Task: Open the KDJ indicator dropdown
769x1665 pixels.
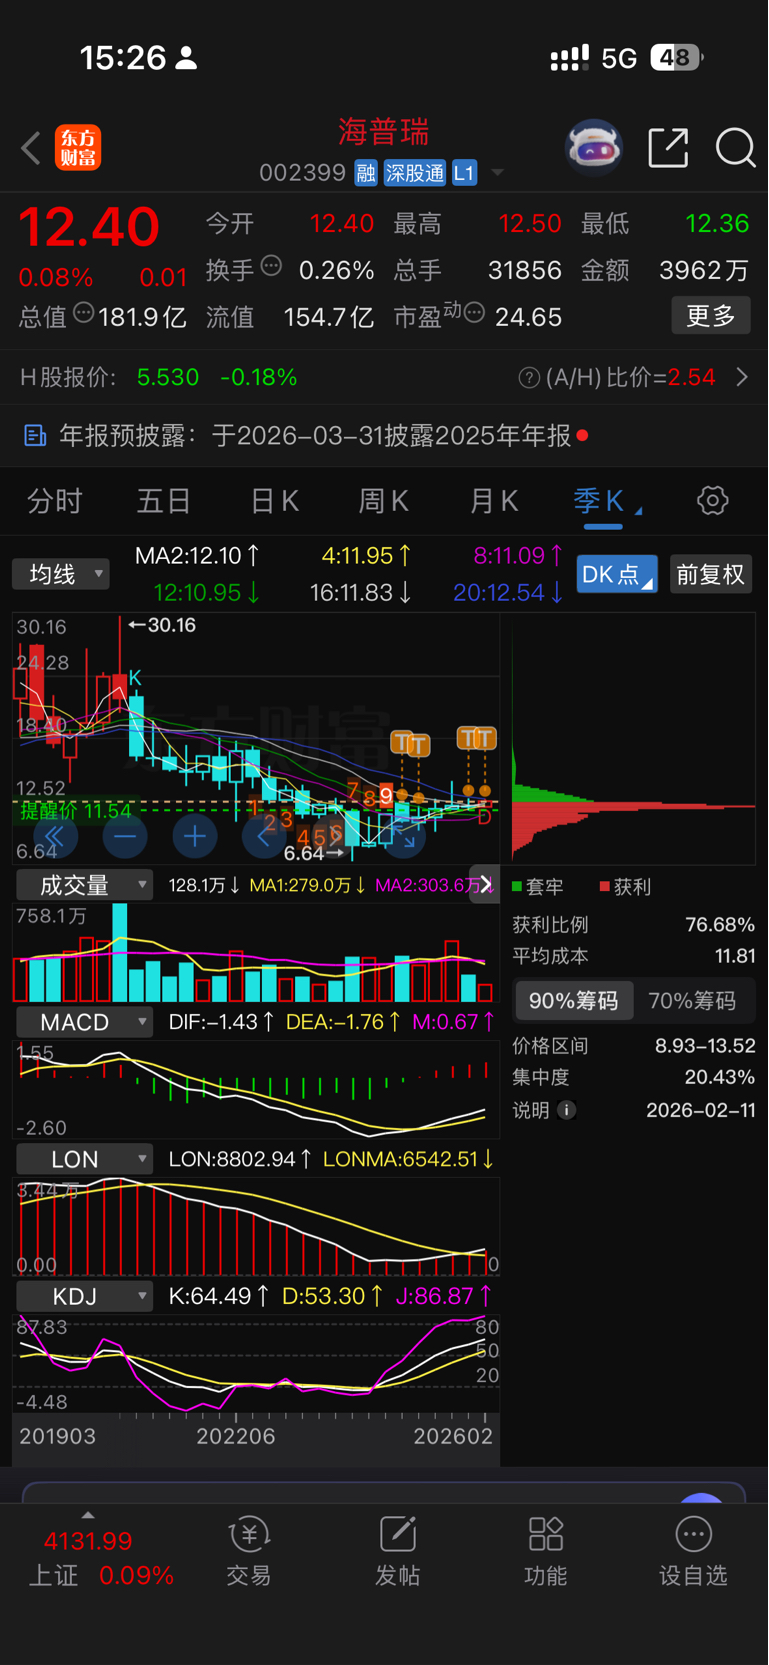Action: pyautogui.click(x=84, y=1296)
